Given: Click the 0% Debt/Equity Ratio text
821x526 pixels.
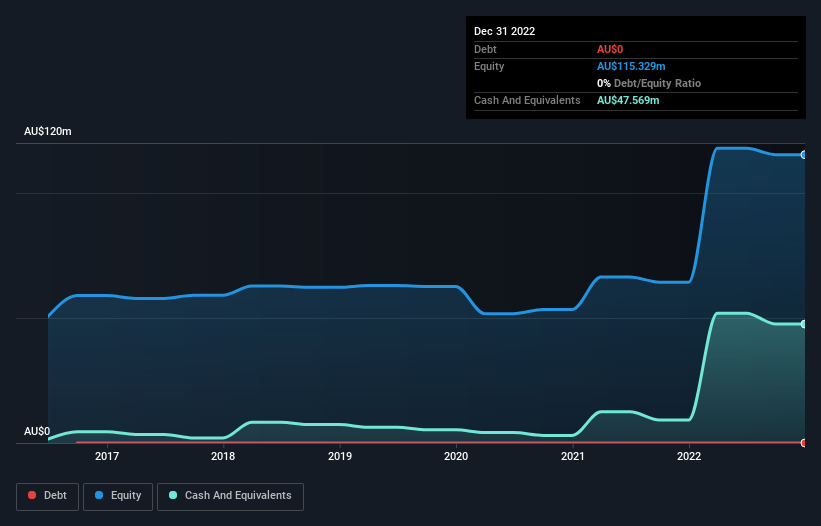Looking at the screenshot, I should (649, 83).
